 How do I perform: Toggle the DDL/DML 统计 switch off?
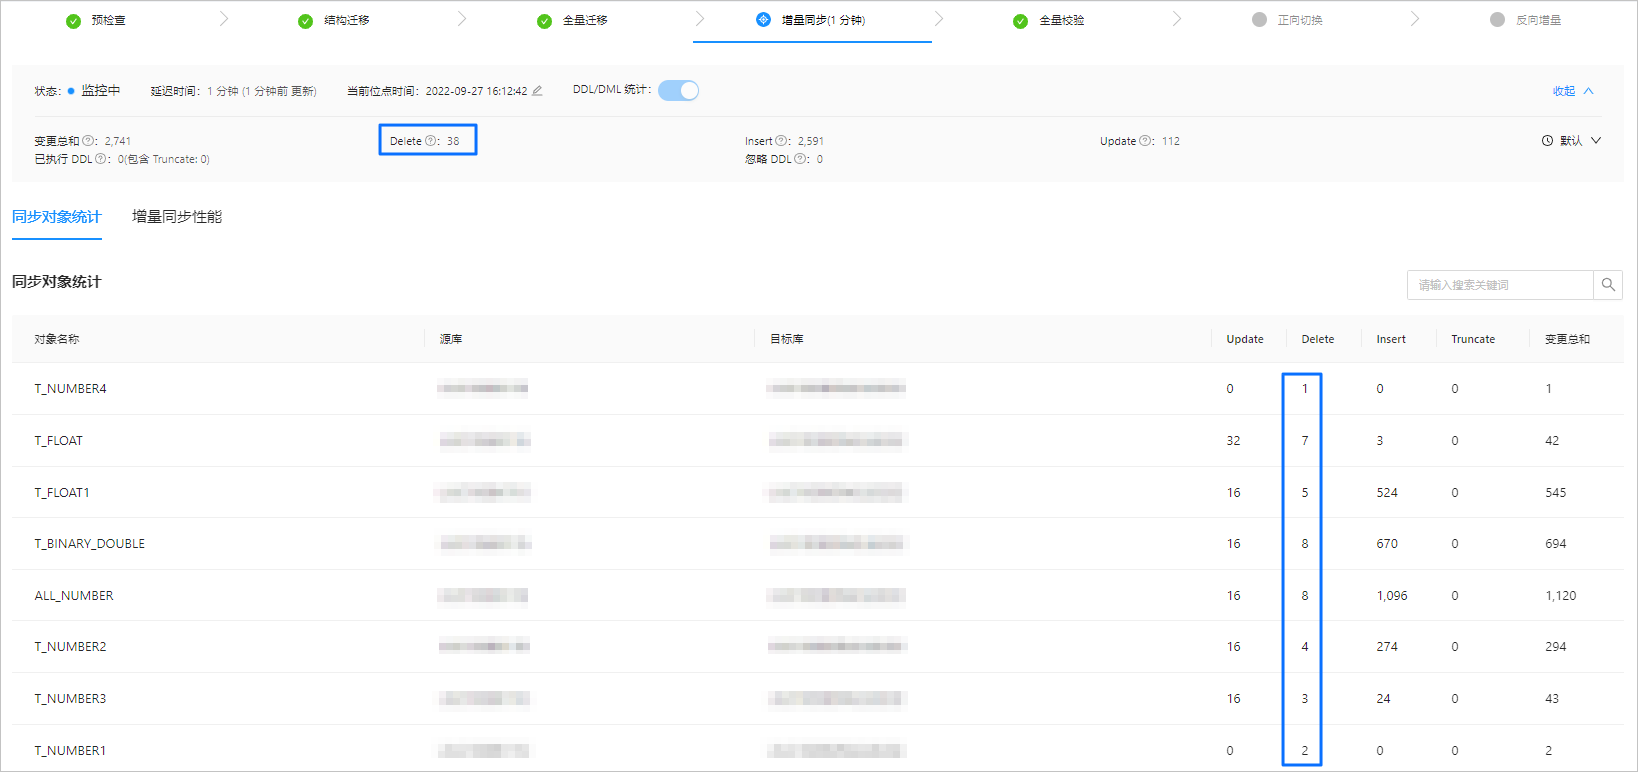click(678, 91)
